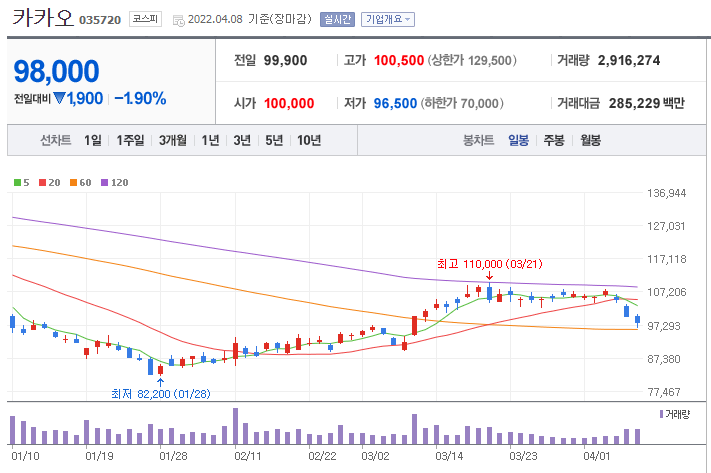The image size is (711, 473).
Task: Click the 거래량 value 2,916,274
Action: click(x=629, y=60)
